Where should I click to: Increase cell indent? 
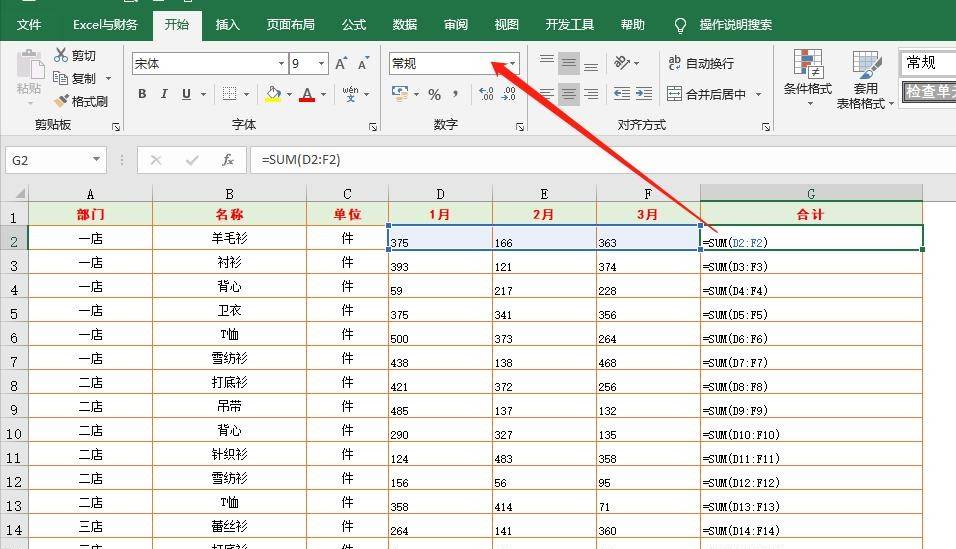(644, 93)
